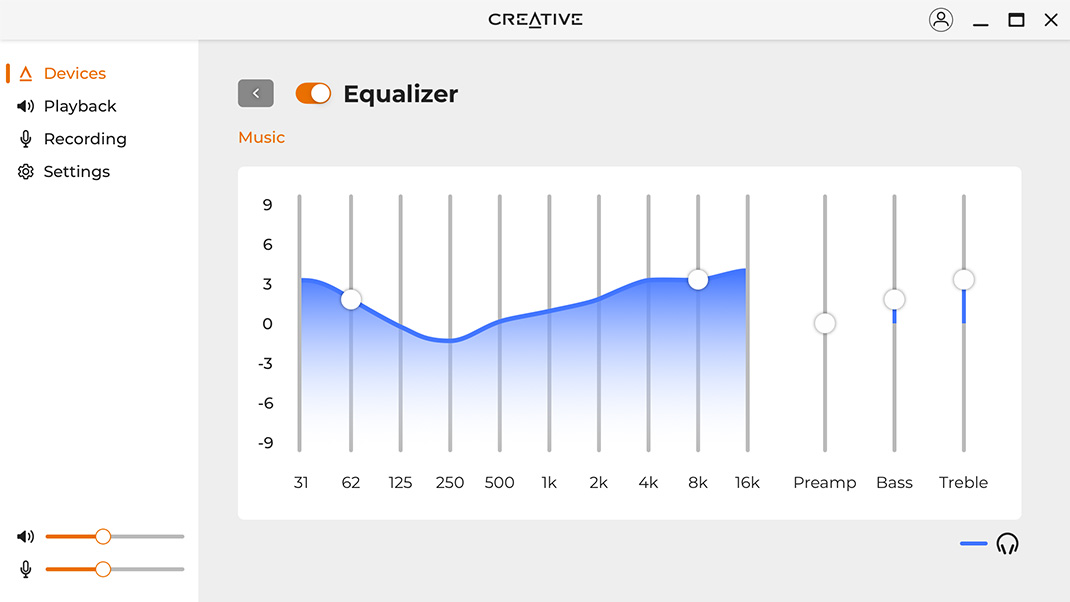Open the Playback section

pyautogui.click(x=80, y=106)
